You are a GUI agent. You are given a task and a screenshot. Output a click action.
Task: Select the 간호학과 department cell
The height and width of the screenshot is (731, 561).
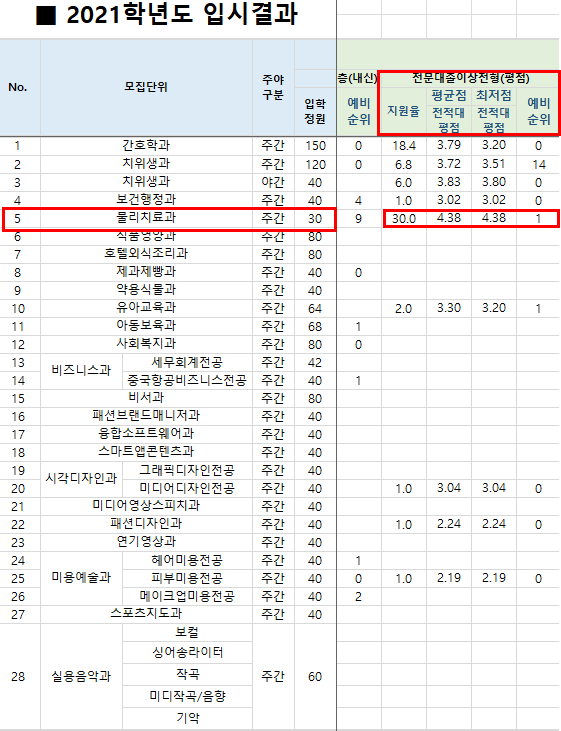pyautogui.click(x=146, y=146)
